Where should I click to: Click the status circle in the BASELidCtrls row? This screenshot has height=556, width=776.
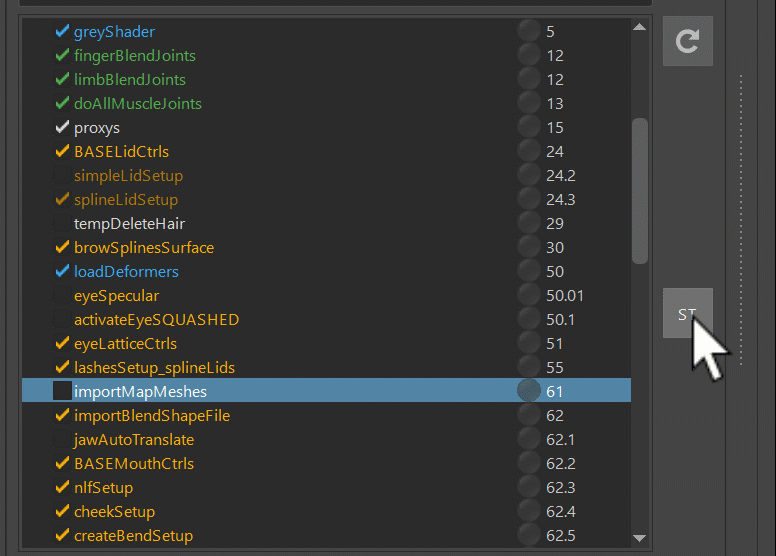pos(529,151)
